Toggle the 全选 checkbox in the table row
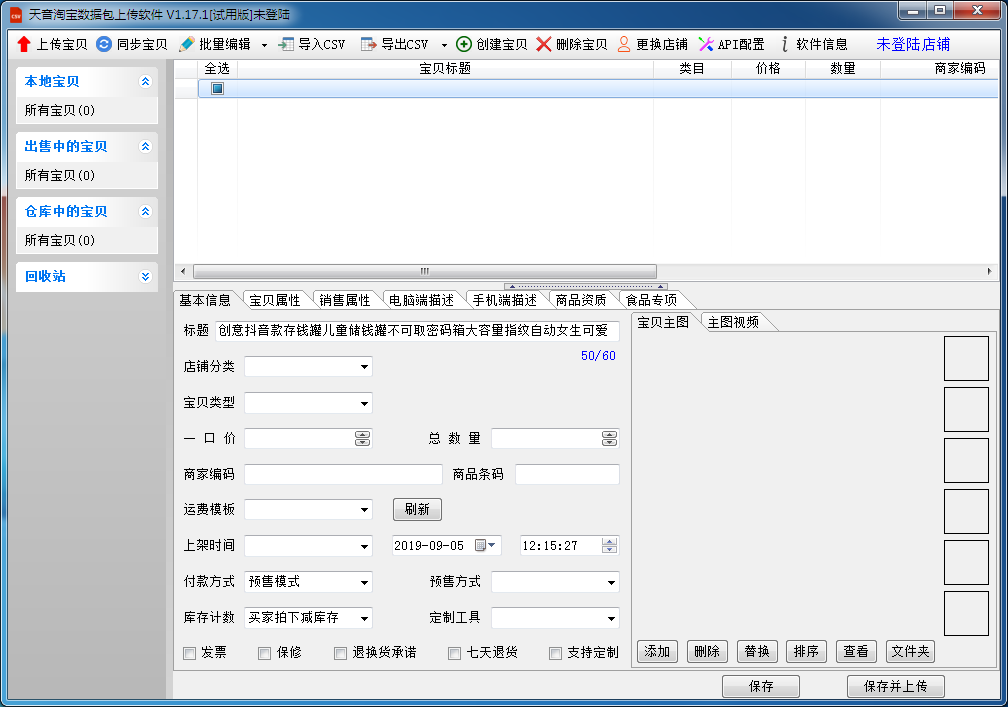The height and width of the screenshot is (707, 1008). click(x=217, y=88)
